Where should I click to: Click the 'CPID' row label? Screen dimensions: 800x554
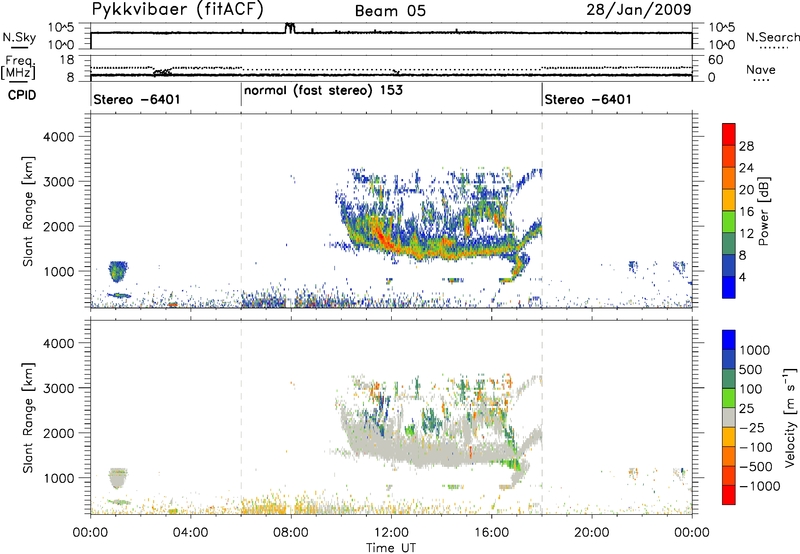(22, 95)
